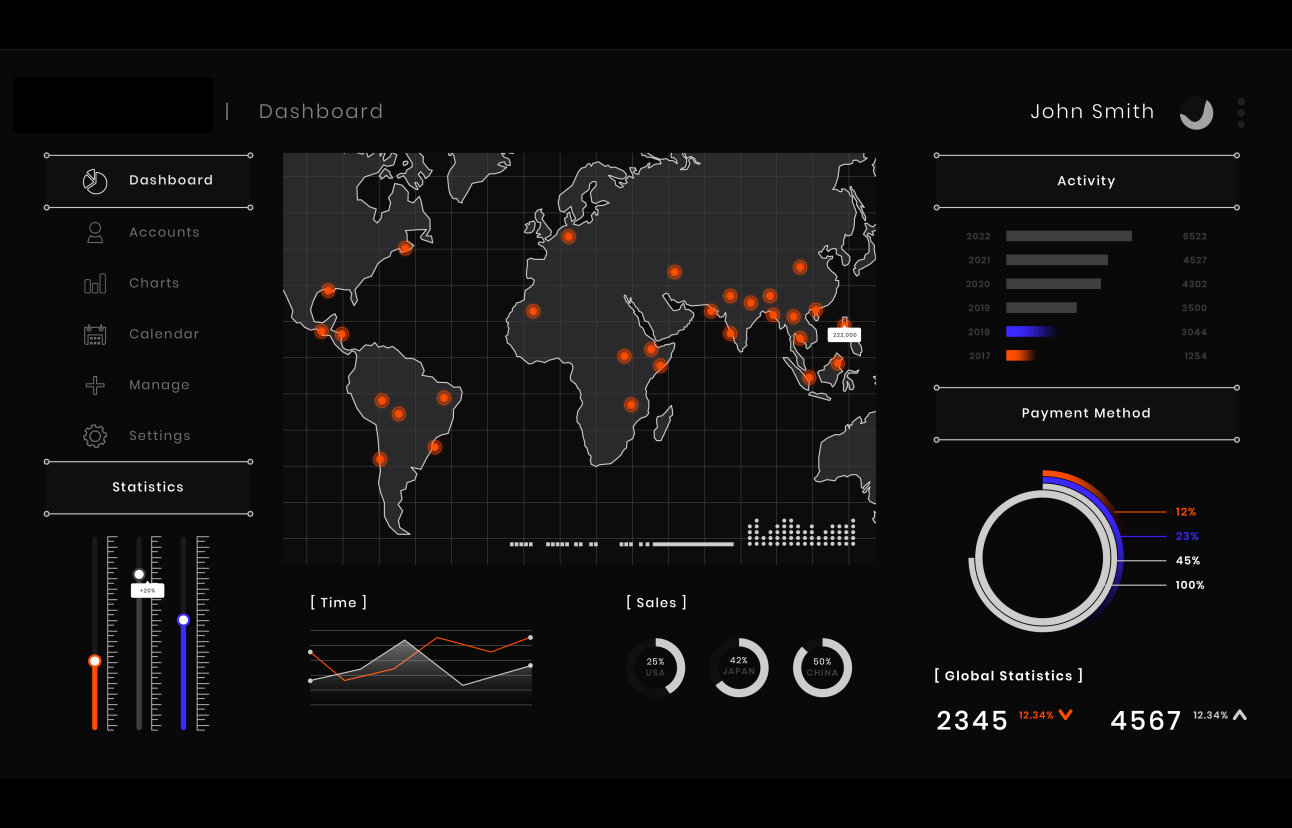Click the Dashboard pie chart icon

[95, 181]
